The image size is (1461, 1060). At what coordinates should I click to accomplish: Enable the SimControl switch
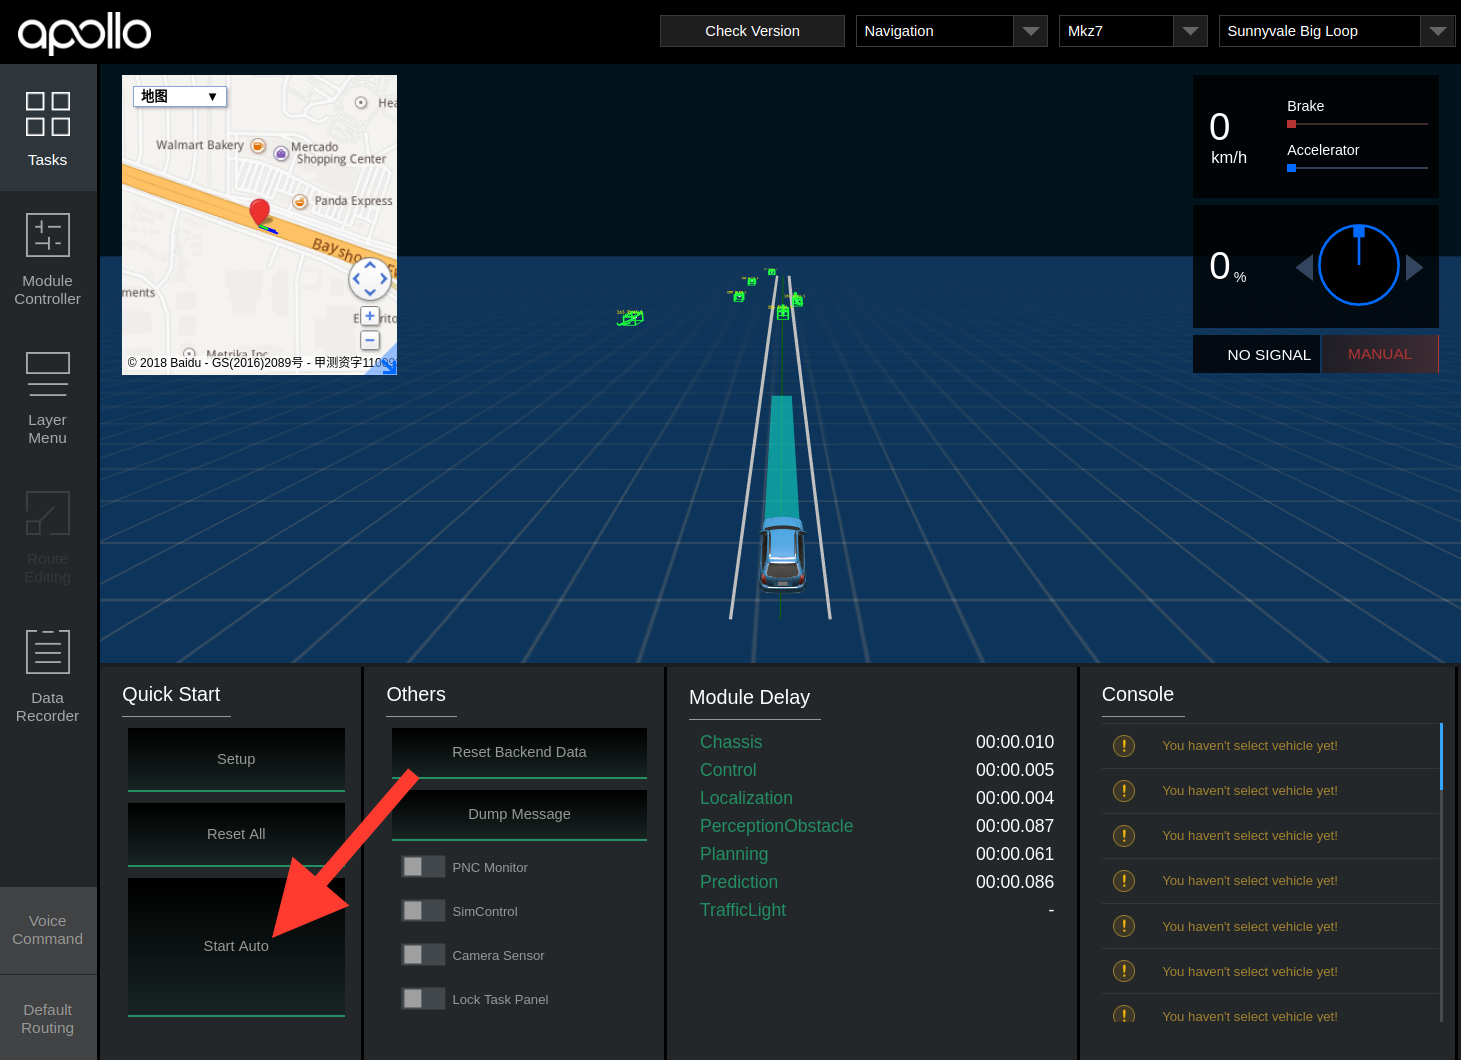pyautogui.click(x=423, y=911)
